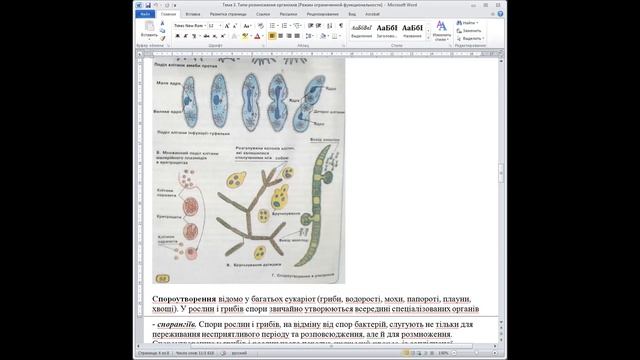The width and height of the screenshot is (640, 360).
Task: Click Найти (Find) button
Action: 467,23
